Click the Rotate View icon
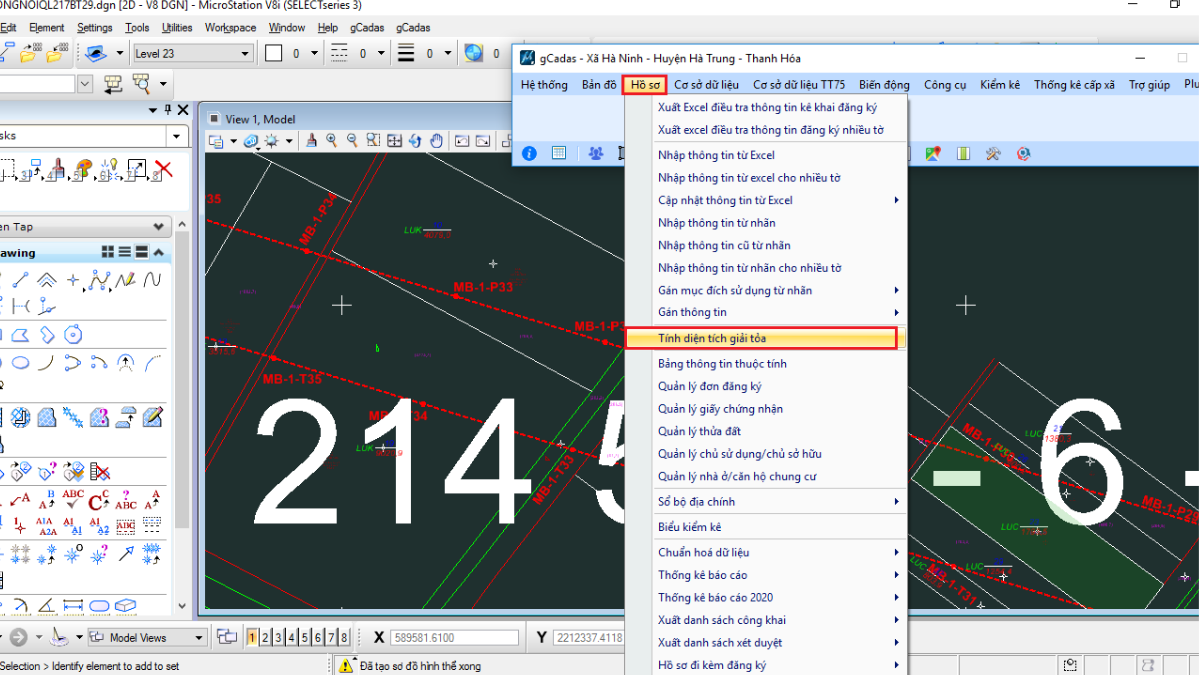 (x=416, y=141)
